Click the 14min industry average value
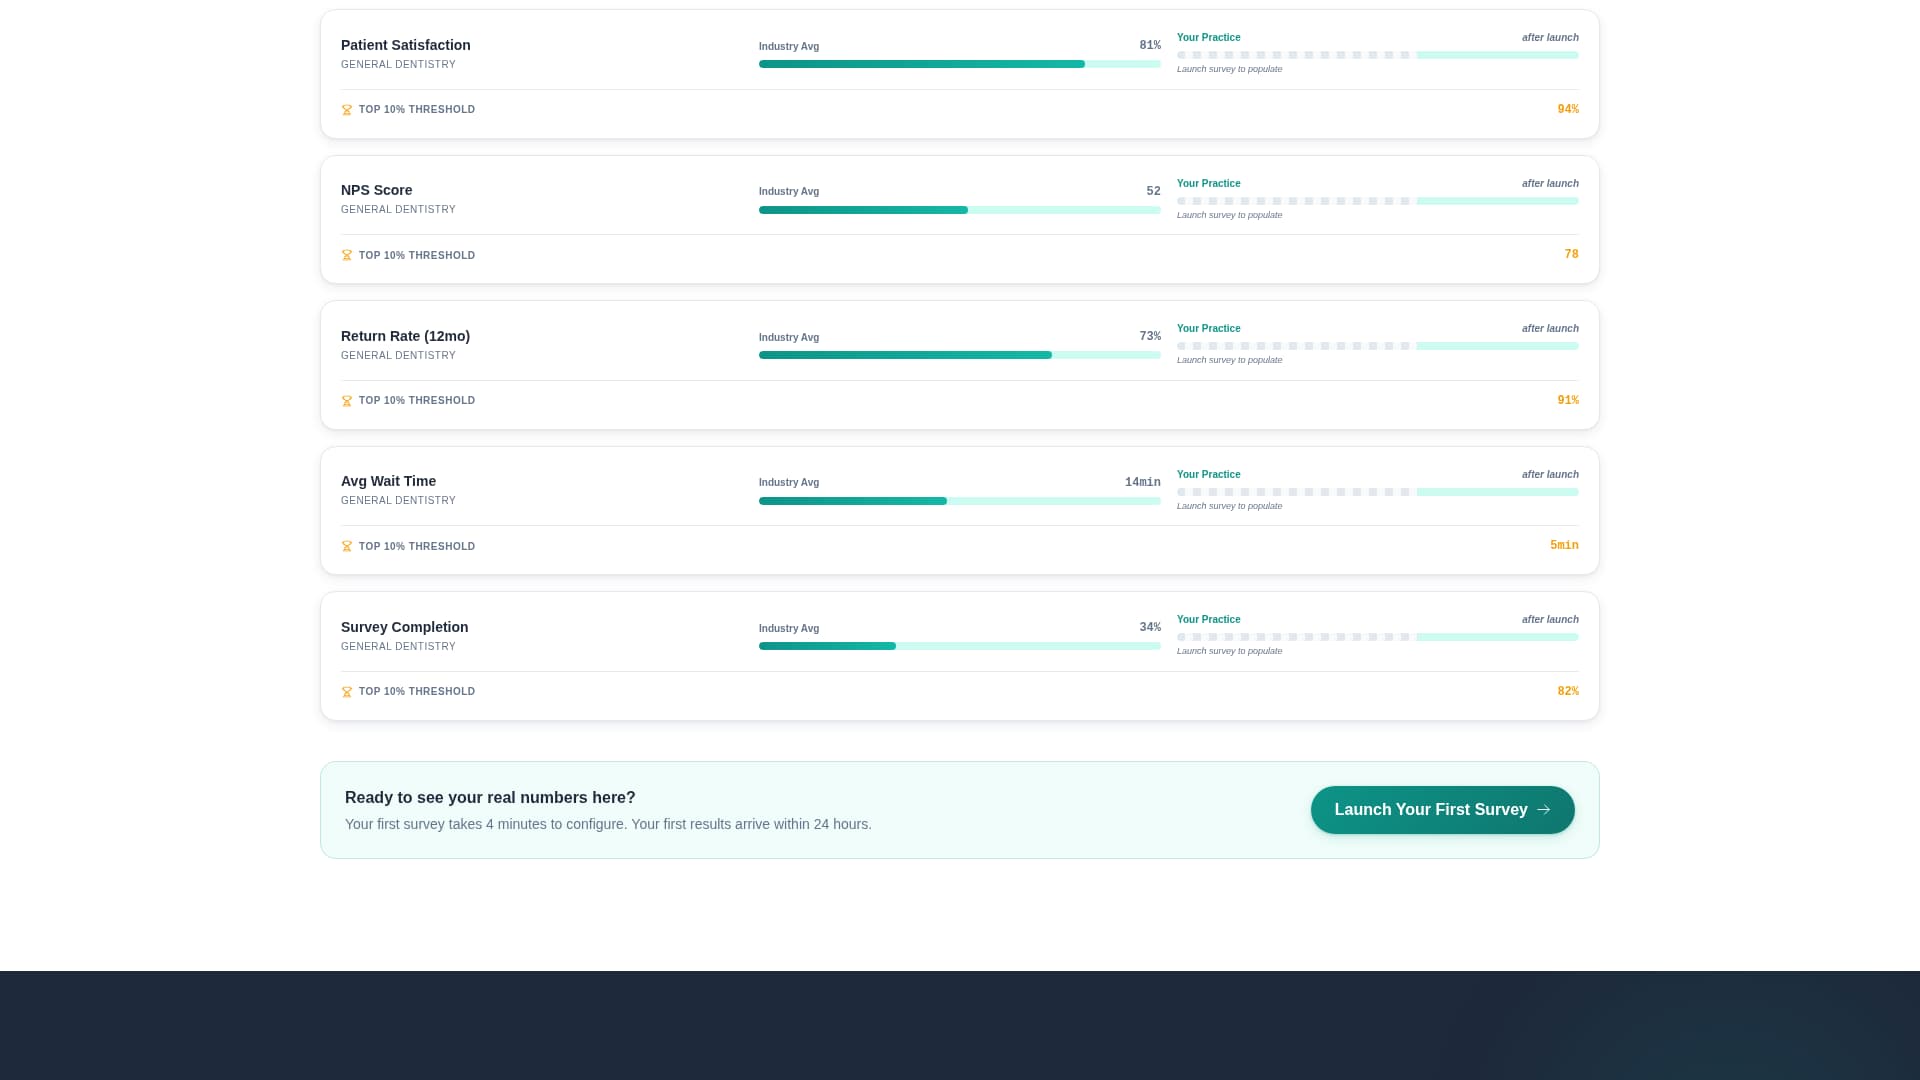 point(1143,483)
